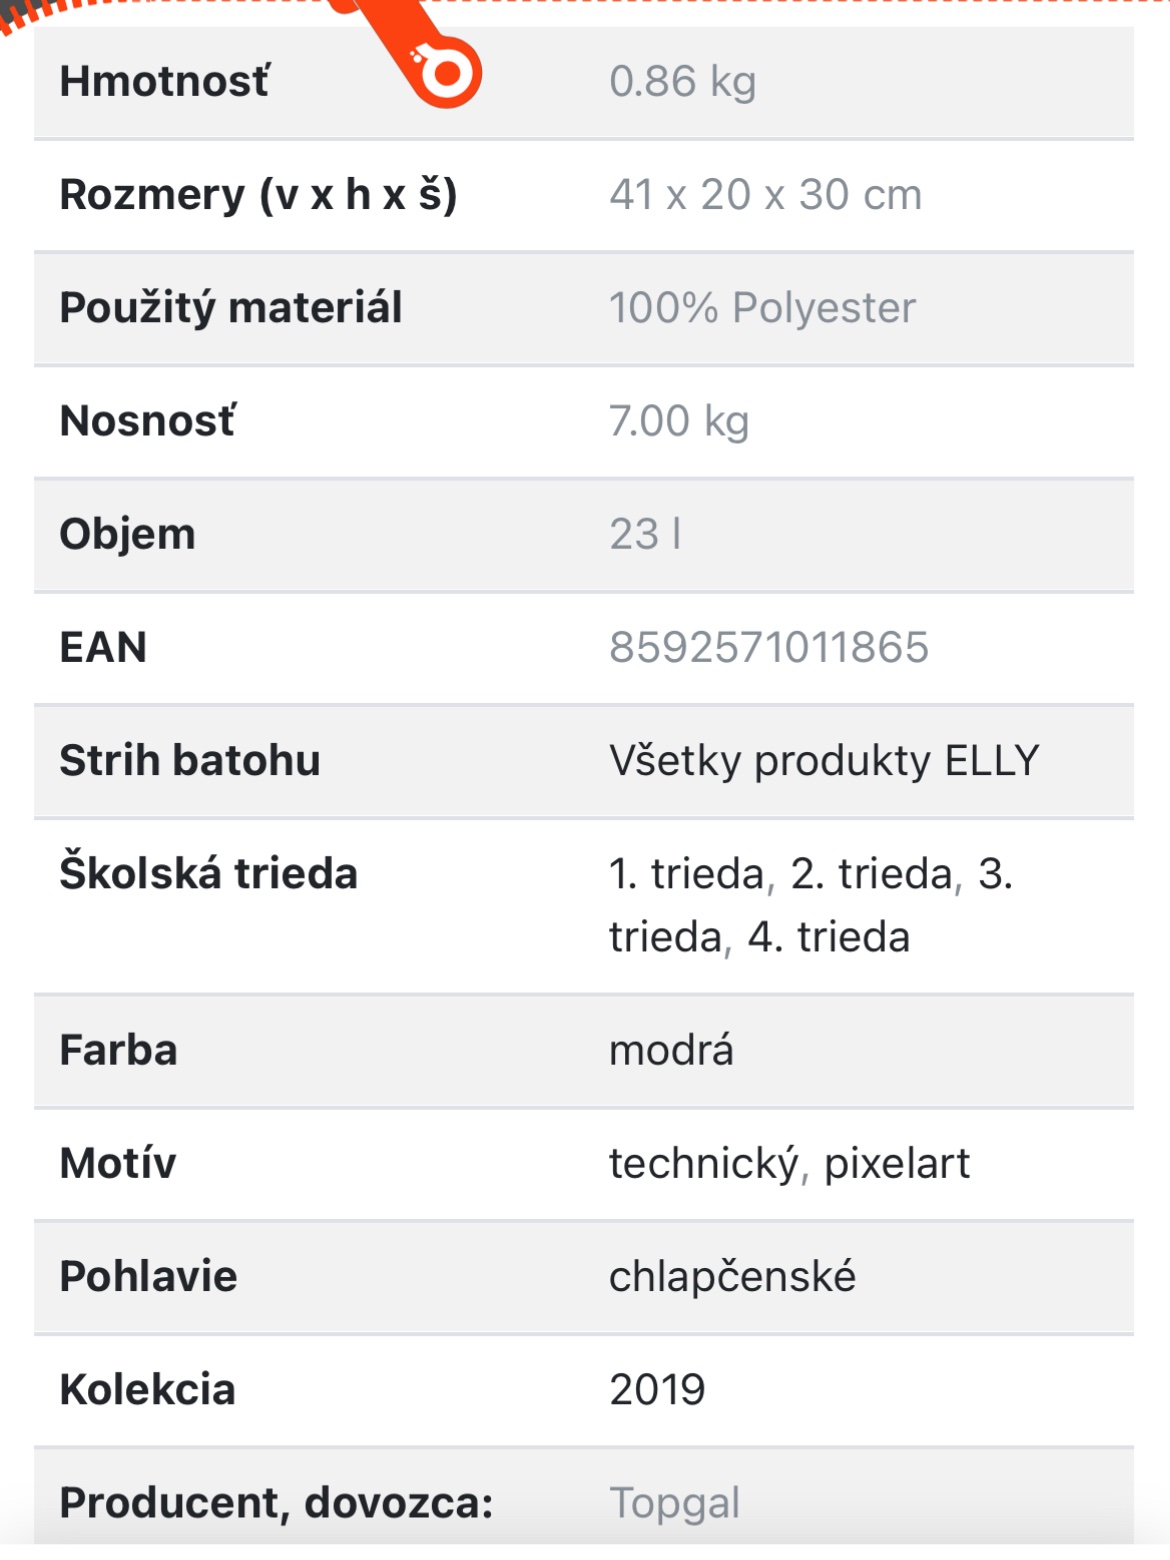
Task: Click the Školská trieda row label
Action: tap(208, 874)
